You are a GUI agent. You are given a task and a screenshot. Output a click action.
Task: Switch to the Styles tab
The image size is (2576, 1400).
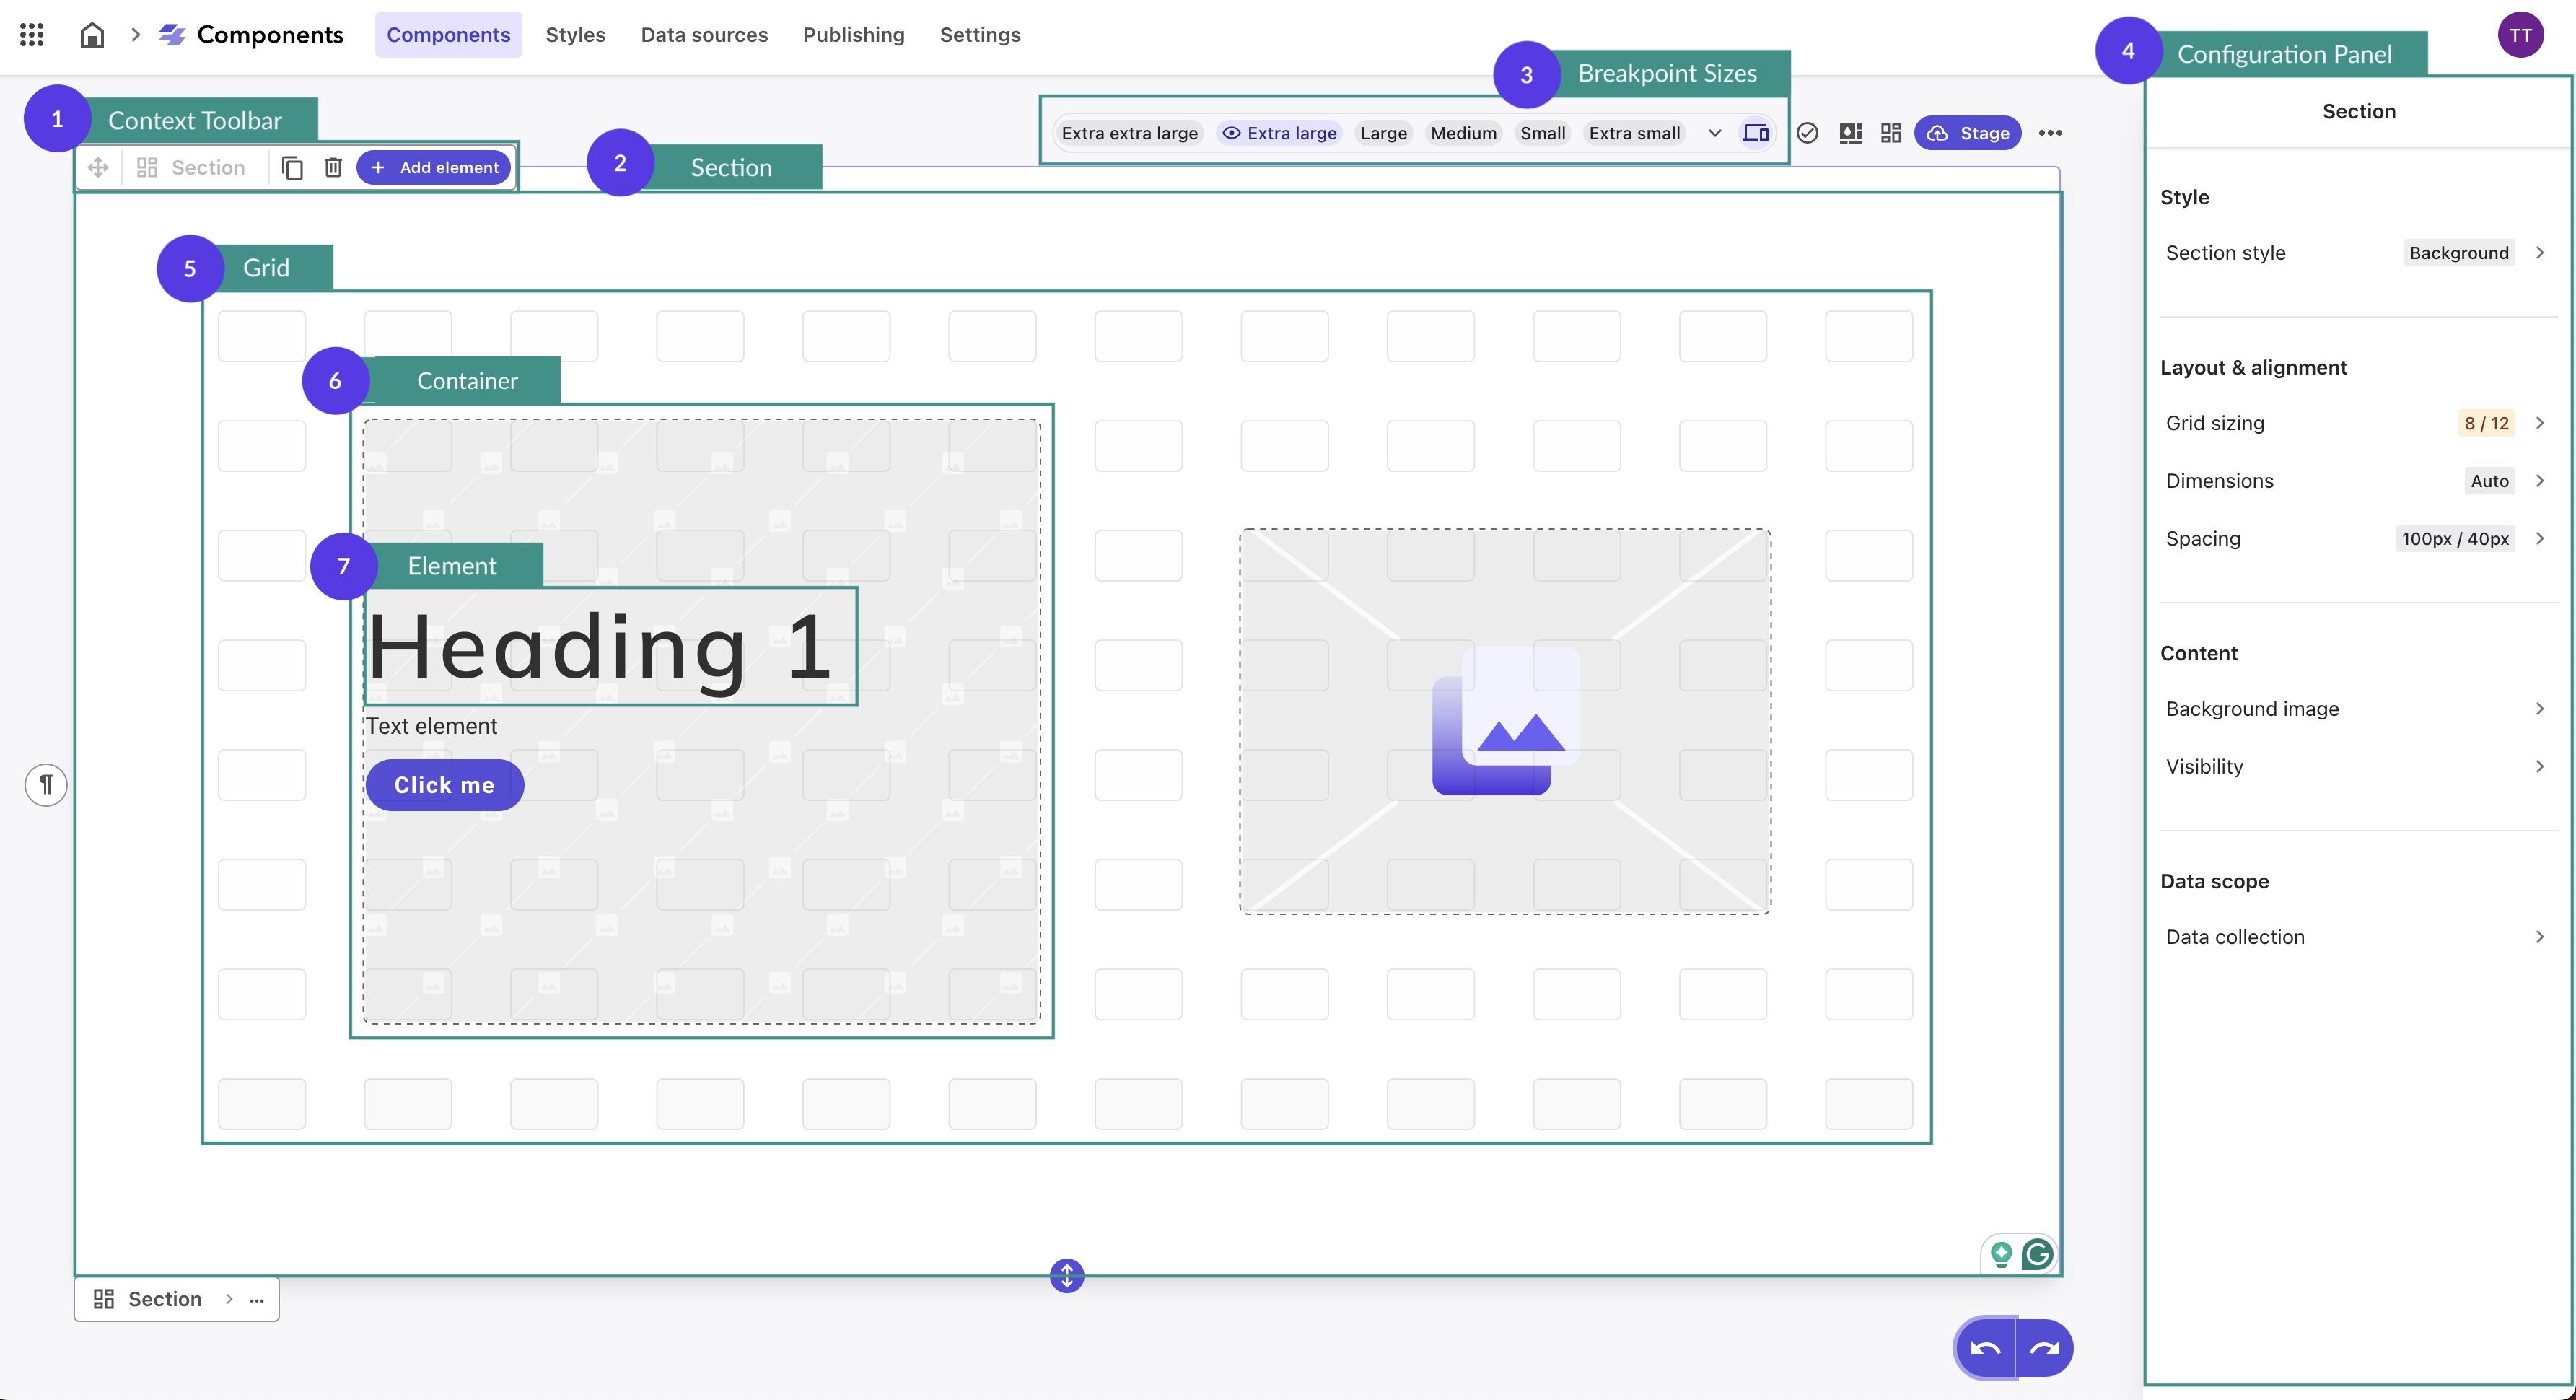(x=575, y=35)
